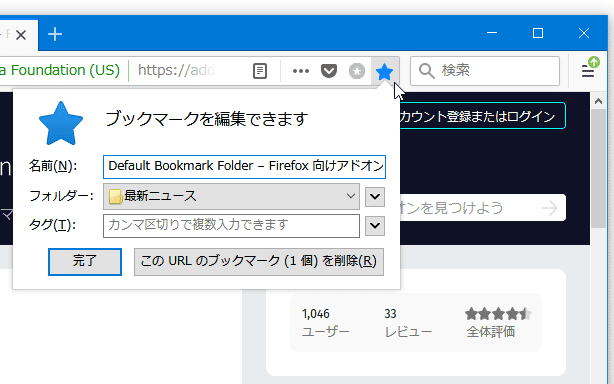Click the large star icon in bookmark panel
This screenshot has width=614, height=384.
[x=61, y=124]
